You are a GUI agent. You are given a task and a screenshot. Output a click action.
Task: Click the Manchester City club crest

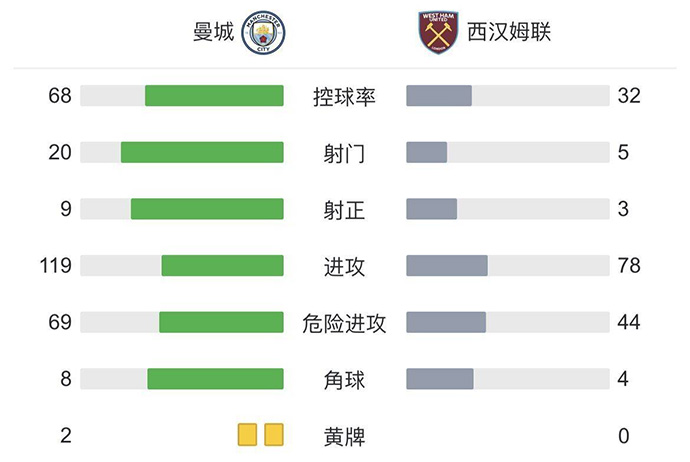click(264, 33)
